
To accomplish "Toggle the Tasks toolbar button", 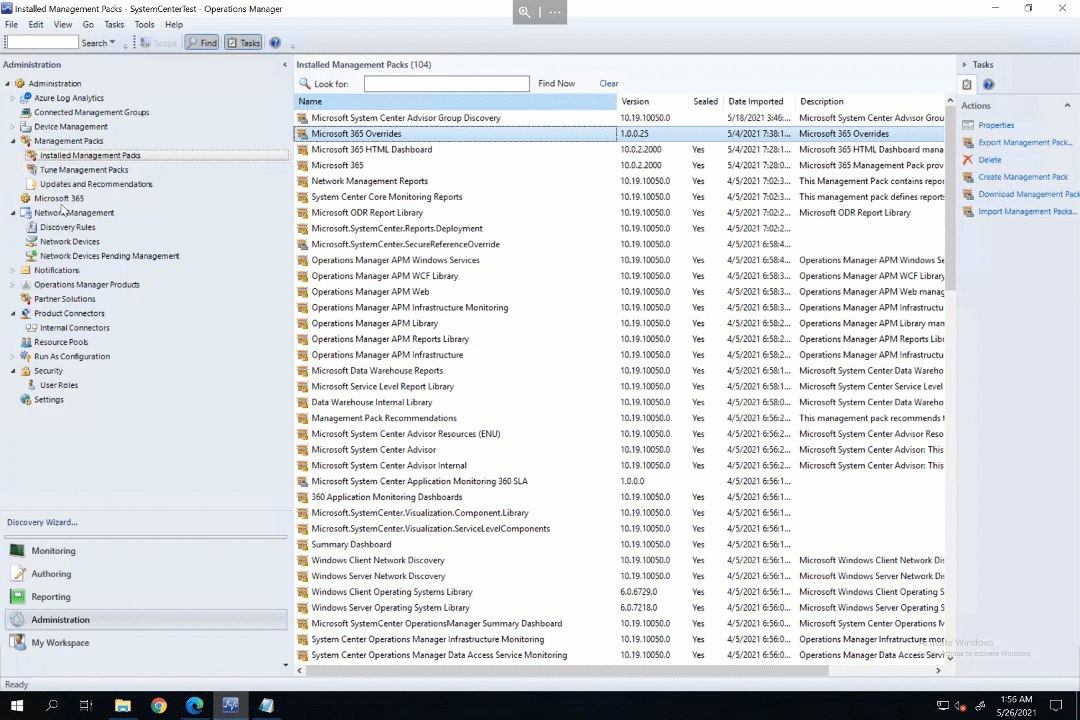I will [243, 43].
